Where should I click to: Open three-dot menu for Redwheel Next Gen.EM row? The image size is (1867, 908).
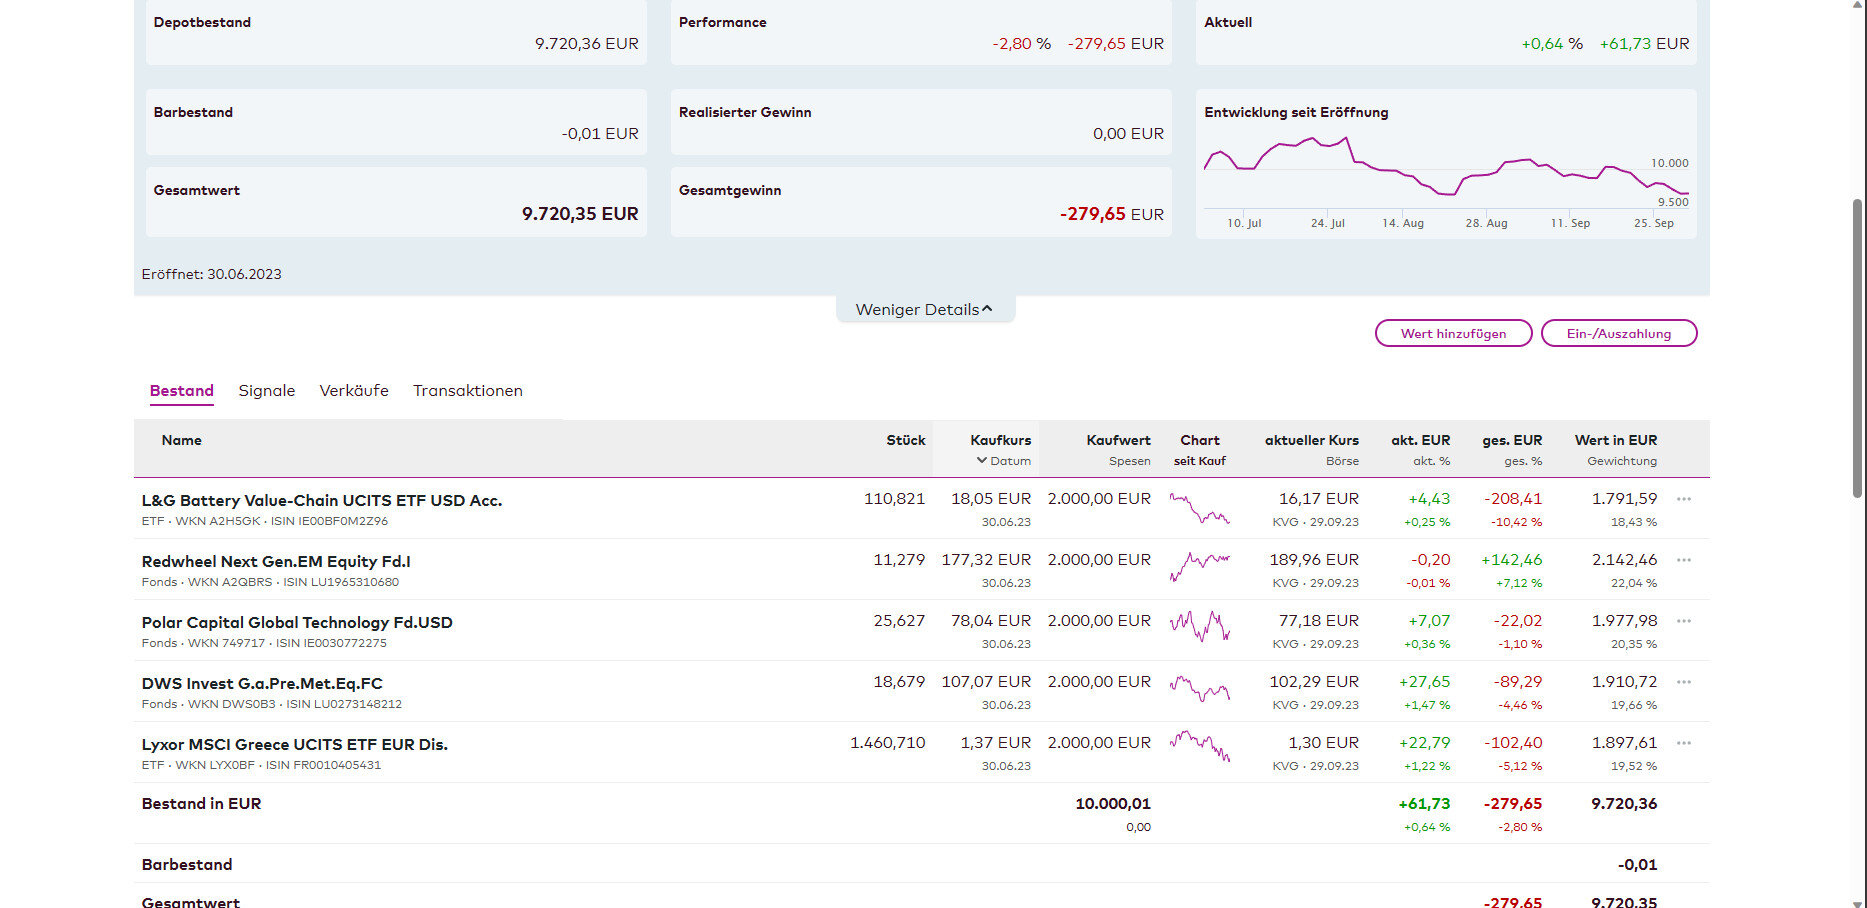pyautogui.click(x=1684, y=560)
